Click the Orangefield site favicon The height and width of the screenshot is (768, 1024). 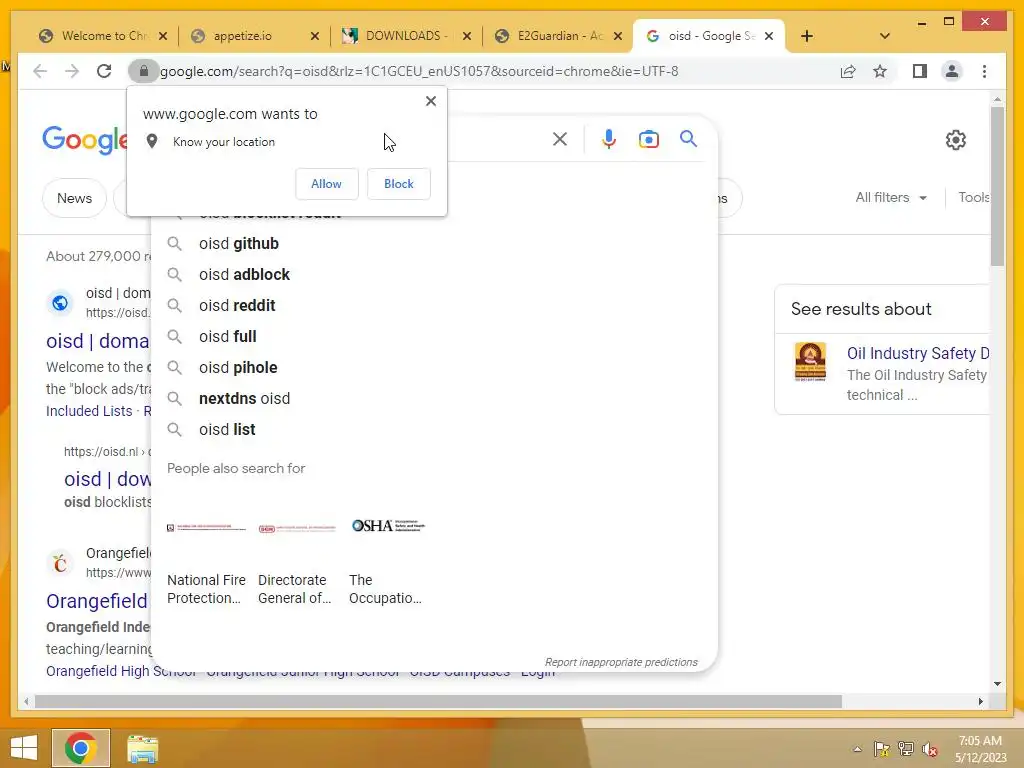pos(60,562)
